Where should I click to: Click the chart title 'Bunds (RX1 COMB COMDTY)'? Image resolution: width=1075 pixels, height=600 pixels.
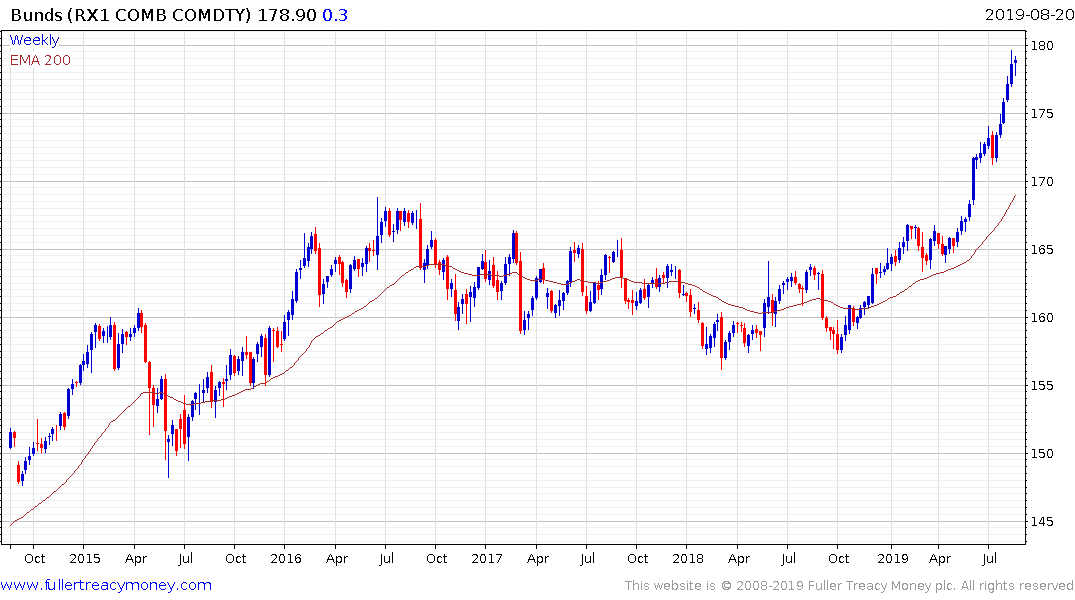tap(131, 14)
